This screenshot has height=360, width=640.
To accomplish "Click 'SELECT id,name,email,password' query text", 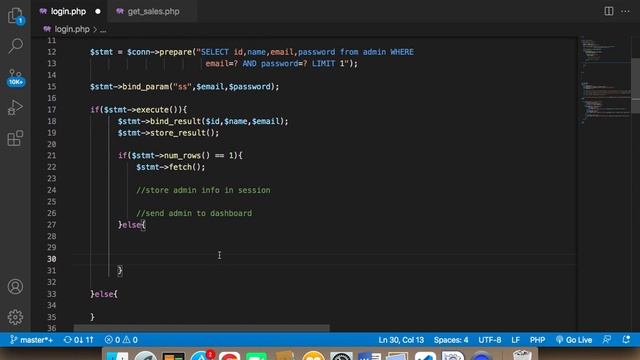I will tap(268, 52).
